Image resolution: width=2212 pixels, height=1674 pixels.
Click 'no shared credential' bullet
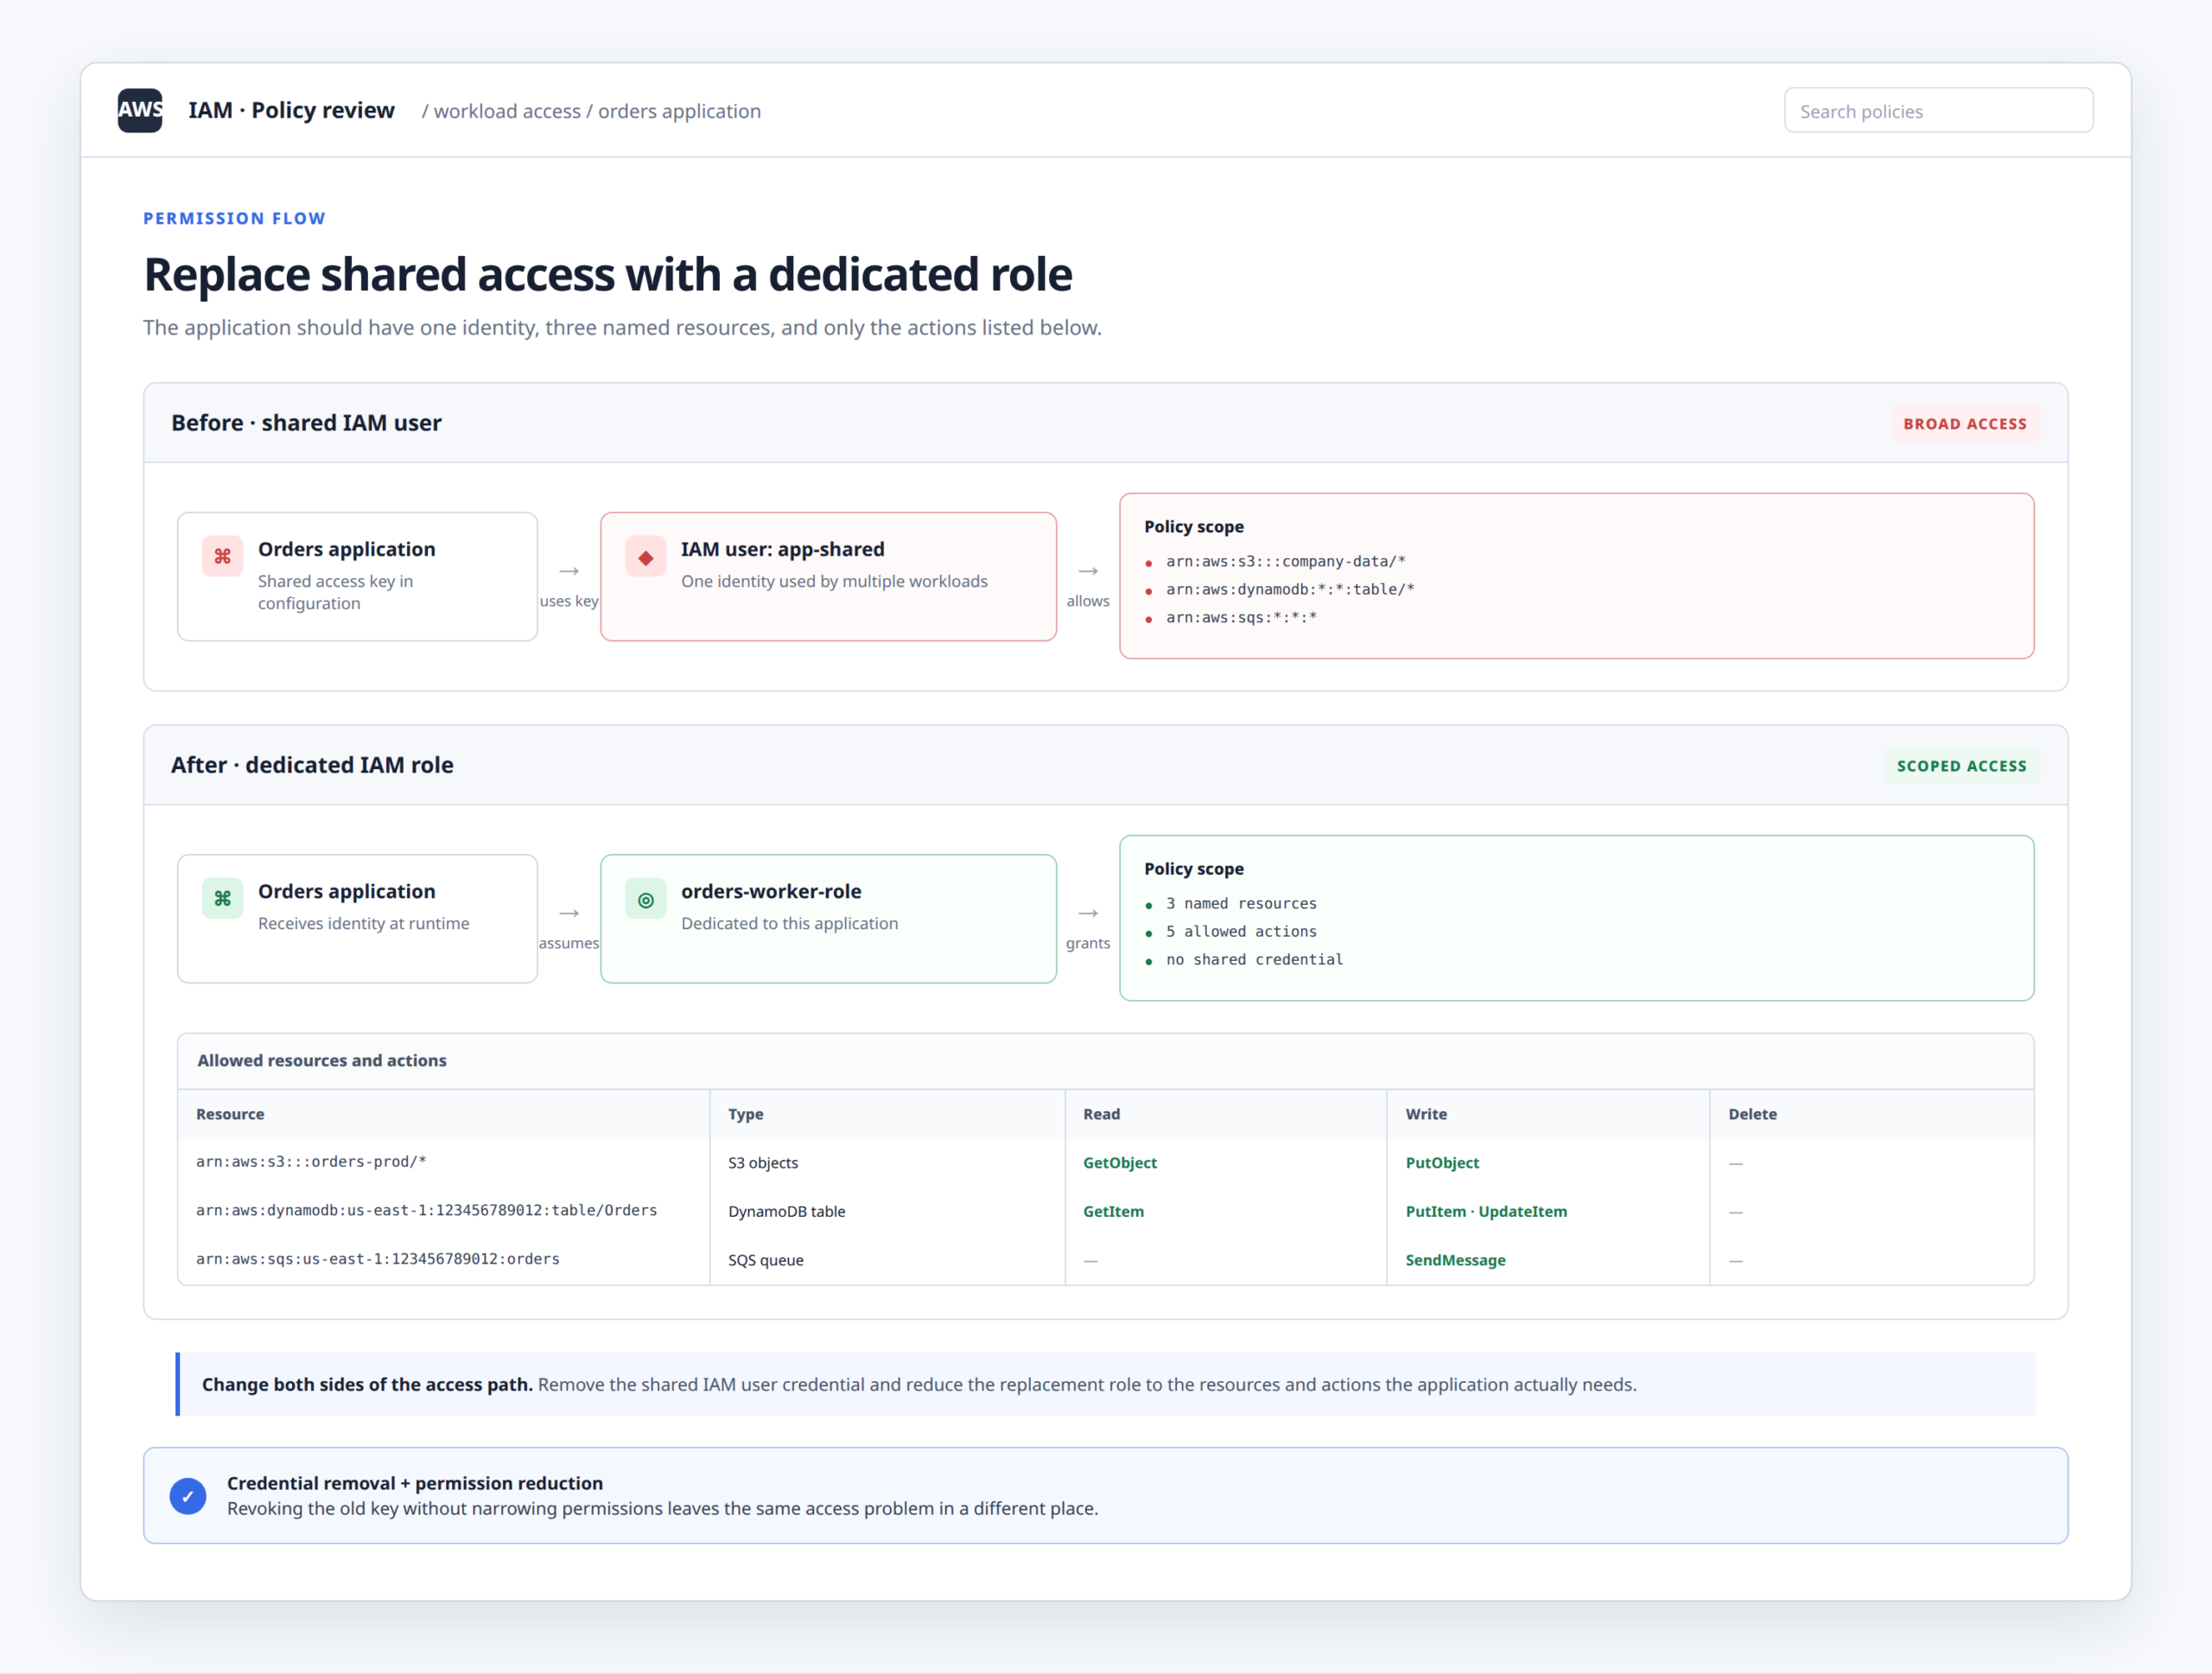[x=1254, y=959]
